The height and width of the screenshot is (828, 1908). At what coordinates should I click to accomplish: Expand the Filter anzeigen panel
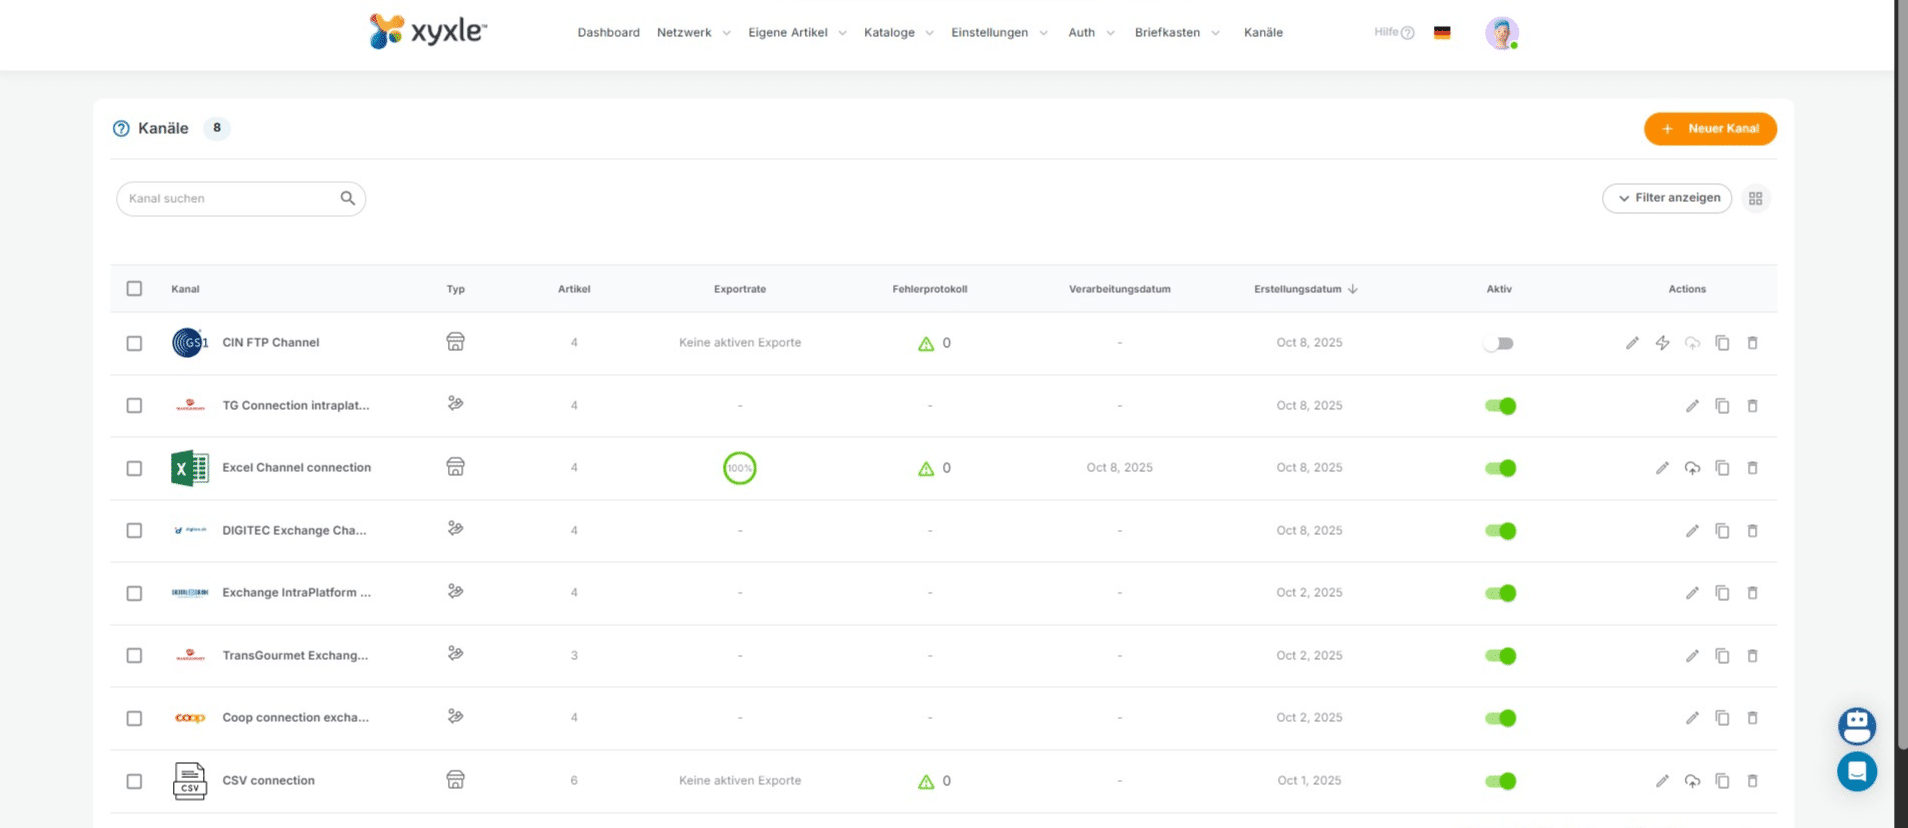[1667, 198]
